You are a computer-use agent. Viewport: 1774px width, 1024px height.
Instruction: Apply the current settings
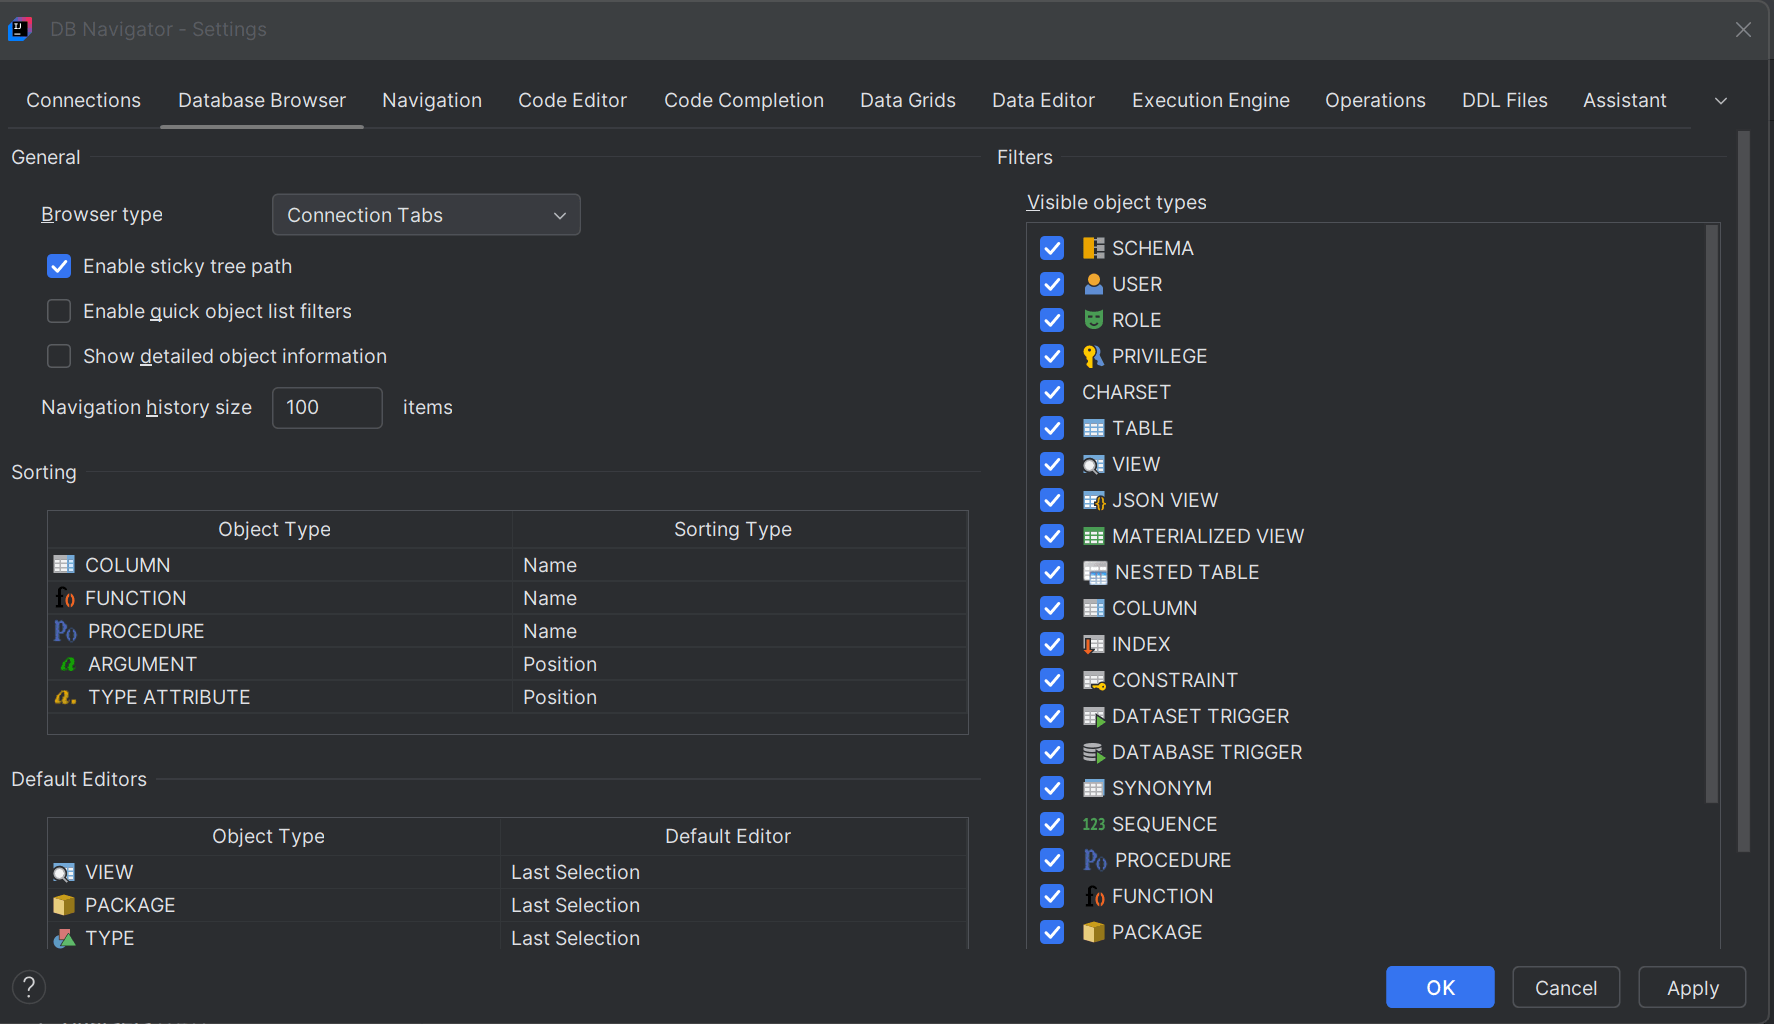pos(1691,987)
